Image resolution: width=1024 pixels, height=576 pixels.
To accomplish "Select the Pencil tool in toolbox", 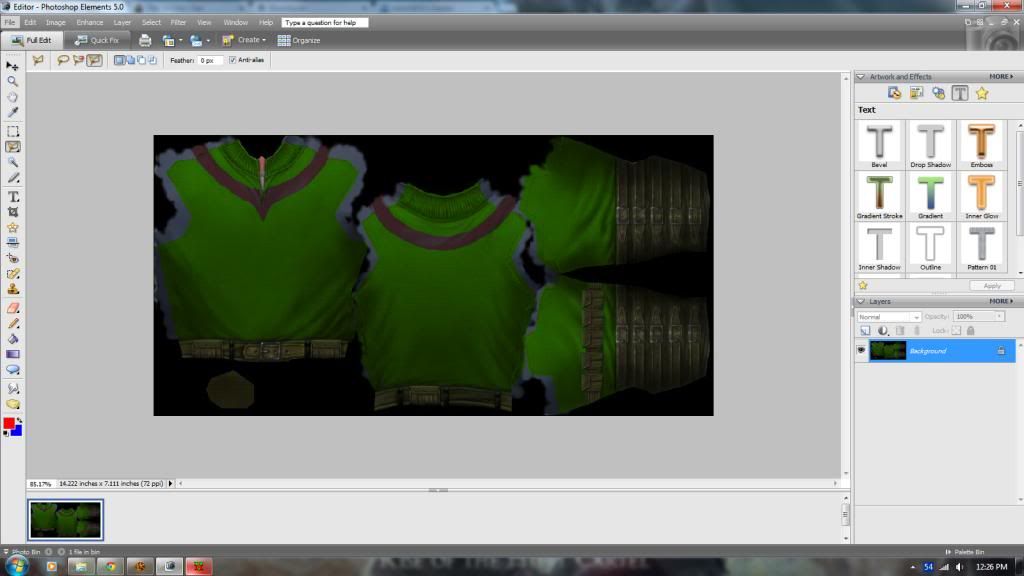I will (12, 323).
